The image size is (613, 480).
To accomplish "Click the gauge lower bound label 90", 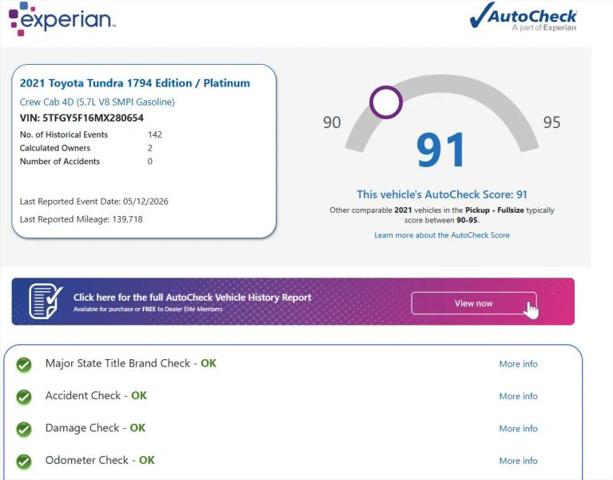I will click(x=332, y=122).
